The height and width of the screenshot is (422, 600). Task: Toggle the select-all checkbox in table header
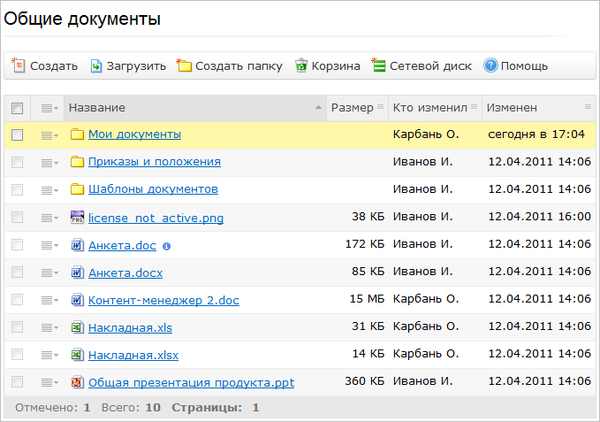[x=17, y=108]
